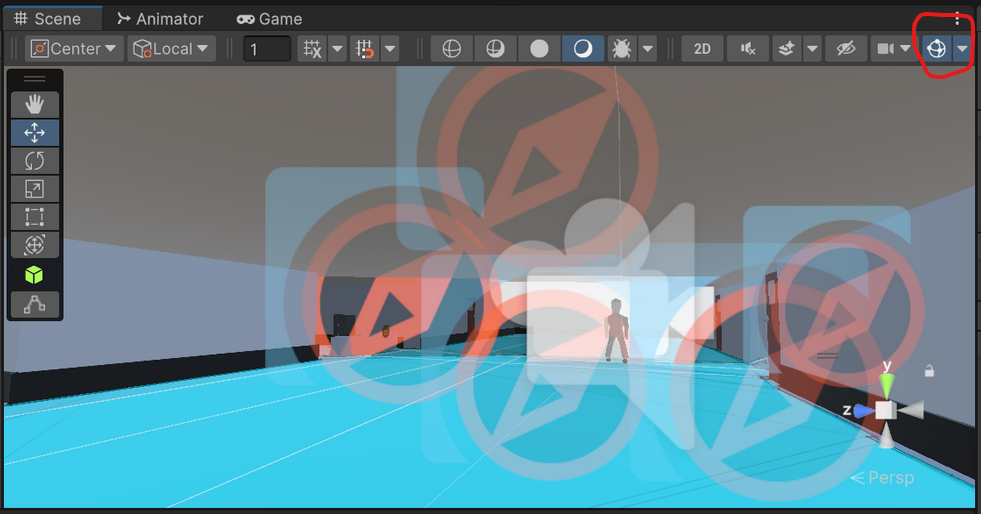
Task: Select the Move tool
Action: (34, 133)
